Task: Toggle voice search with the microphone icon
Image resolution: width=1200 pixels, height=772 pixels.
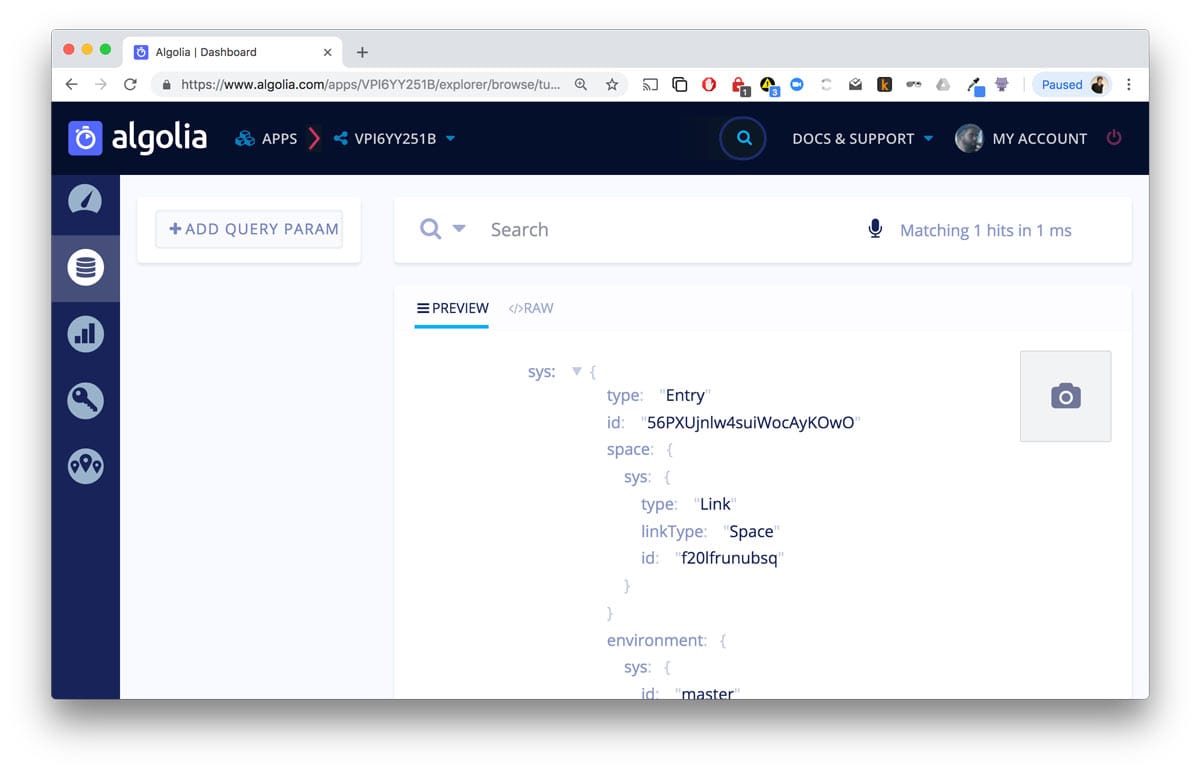Action: (875, 228)
